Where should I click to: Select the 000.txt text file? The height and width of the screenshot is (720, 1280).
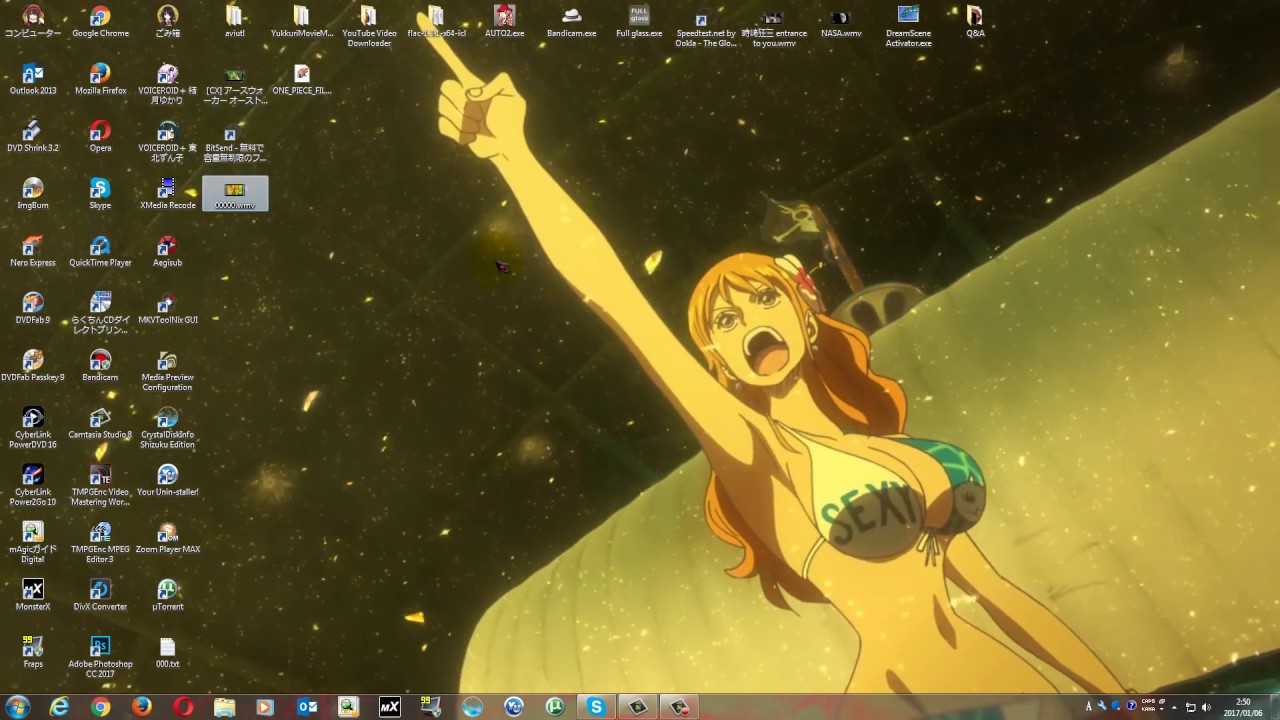[167, 651]
